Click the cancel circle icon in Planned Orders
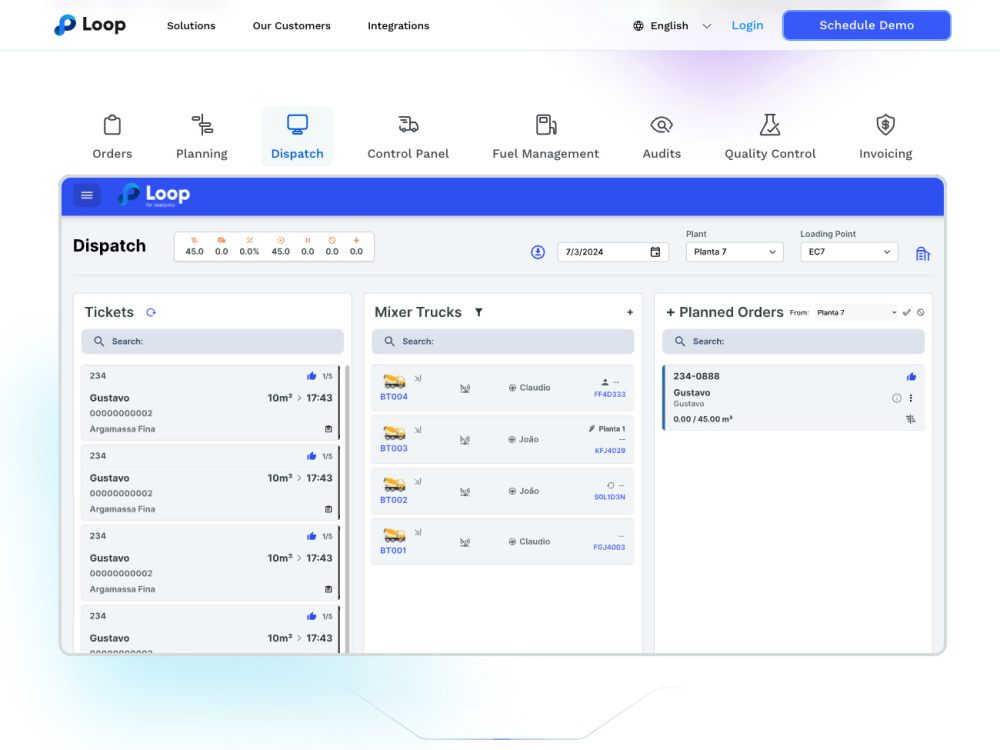1000x750 pixels. pyautogui.click(x=920, y=312)
